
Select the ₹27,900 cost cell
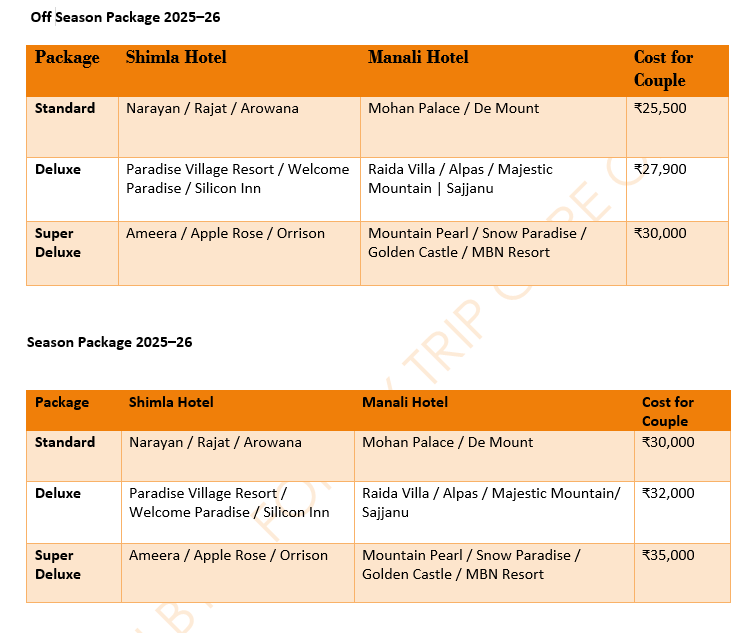(x=660, y=169)
